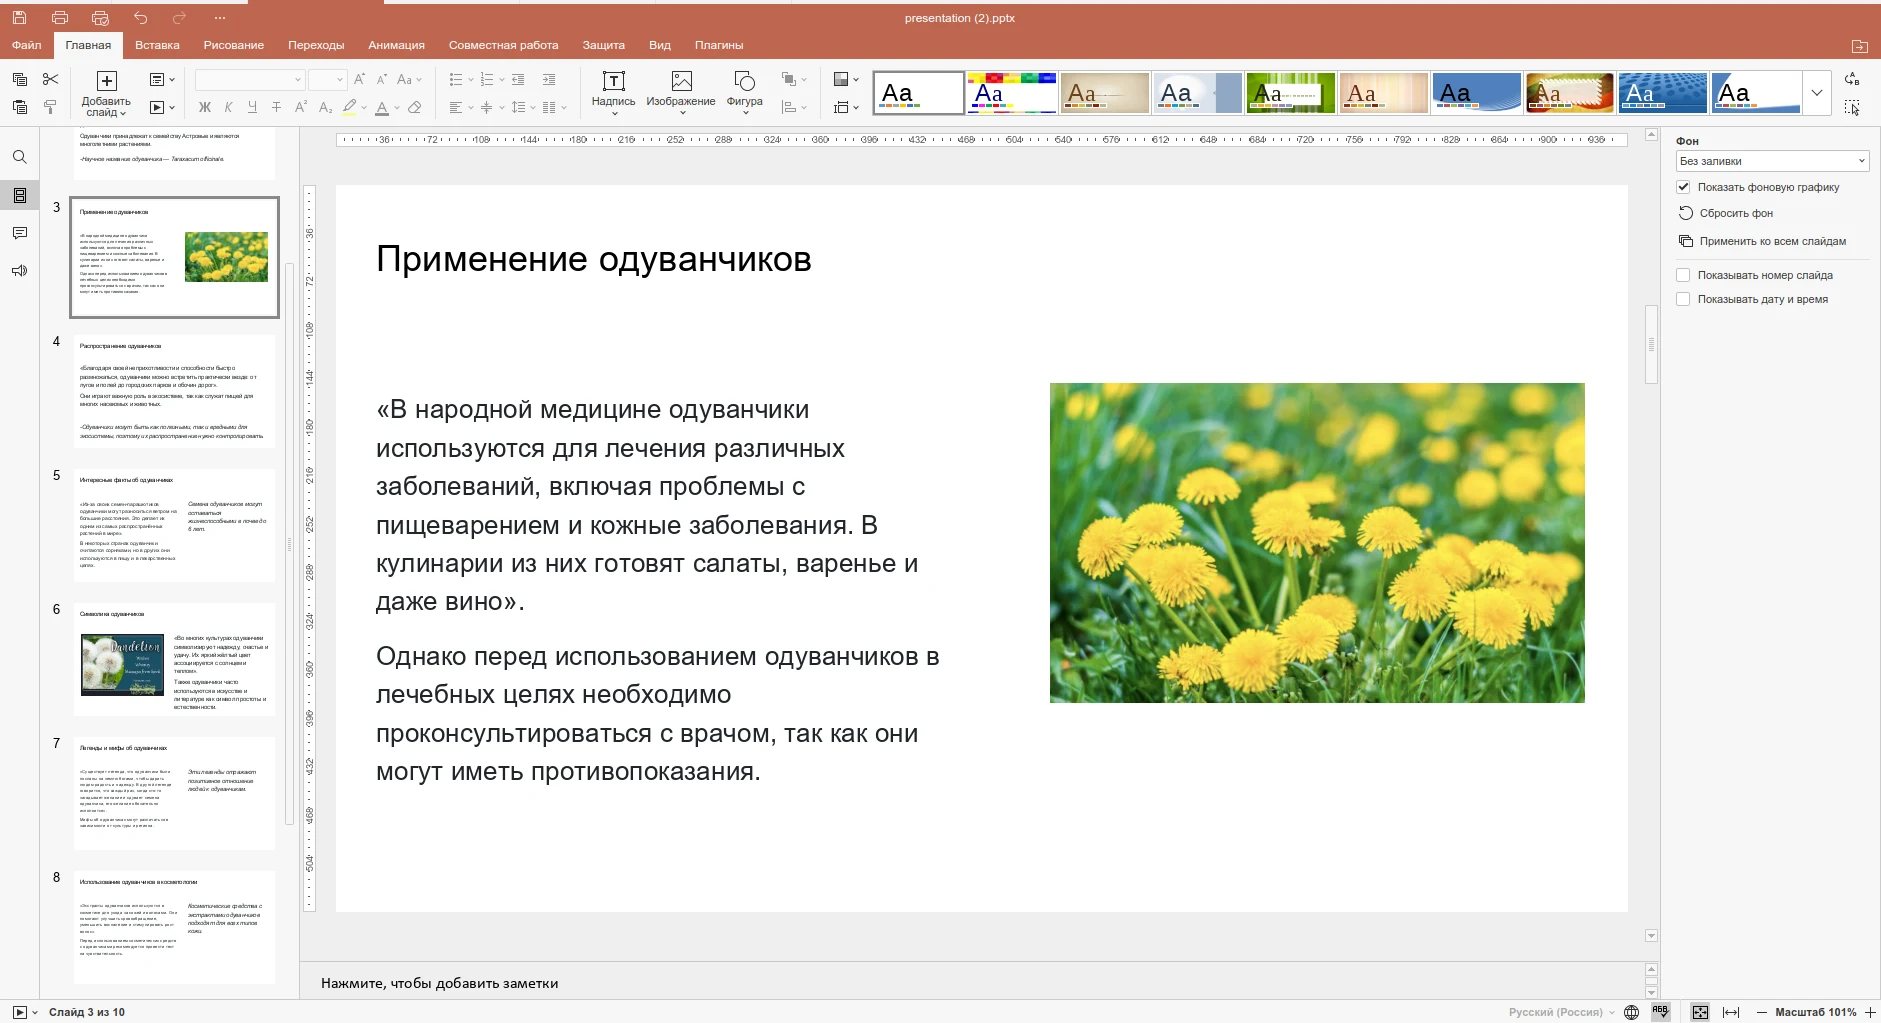Expand the theme gallery chevron
The height and width of the screenshot is (1023, 1881).
pyautogui.click(x=1817, y=92)
